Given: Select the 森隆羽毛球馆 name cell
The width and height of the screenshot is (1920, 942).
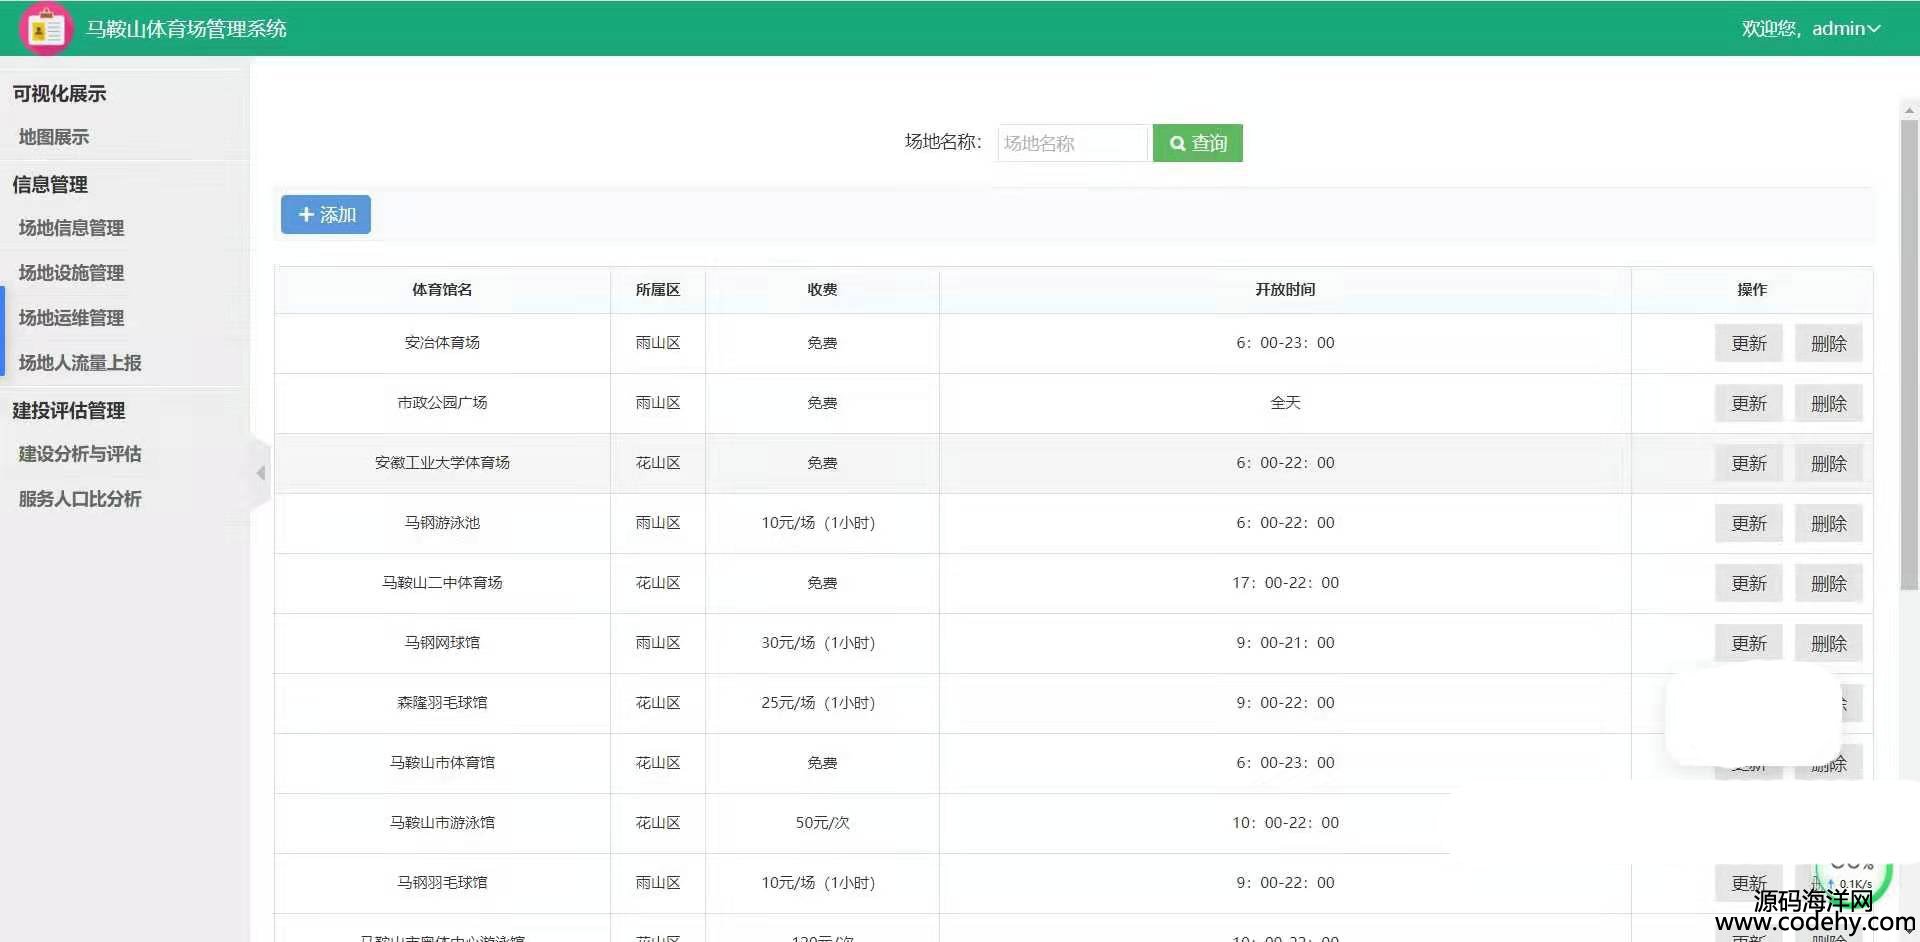Looking at the screenshot, I should click(x=442, y=703).
